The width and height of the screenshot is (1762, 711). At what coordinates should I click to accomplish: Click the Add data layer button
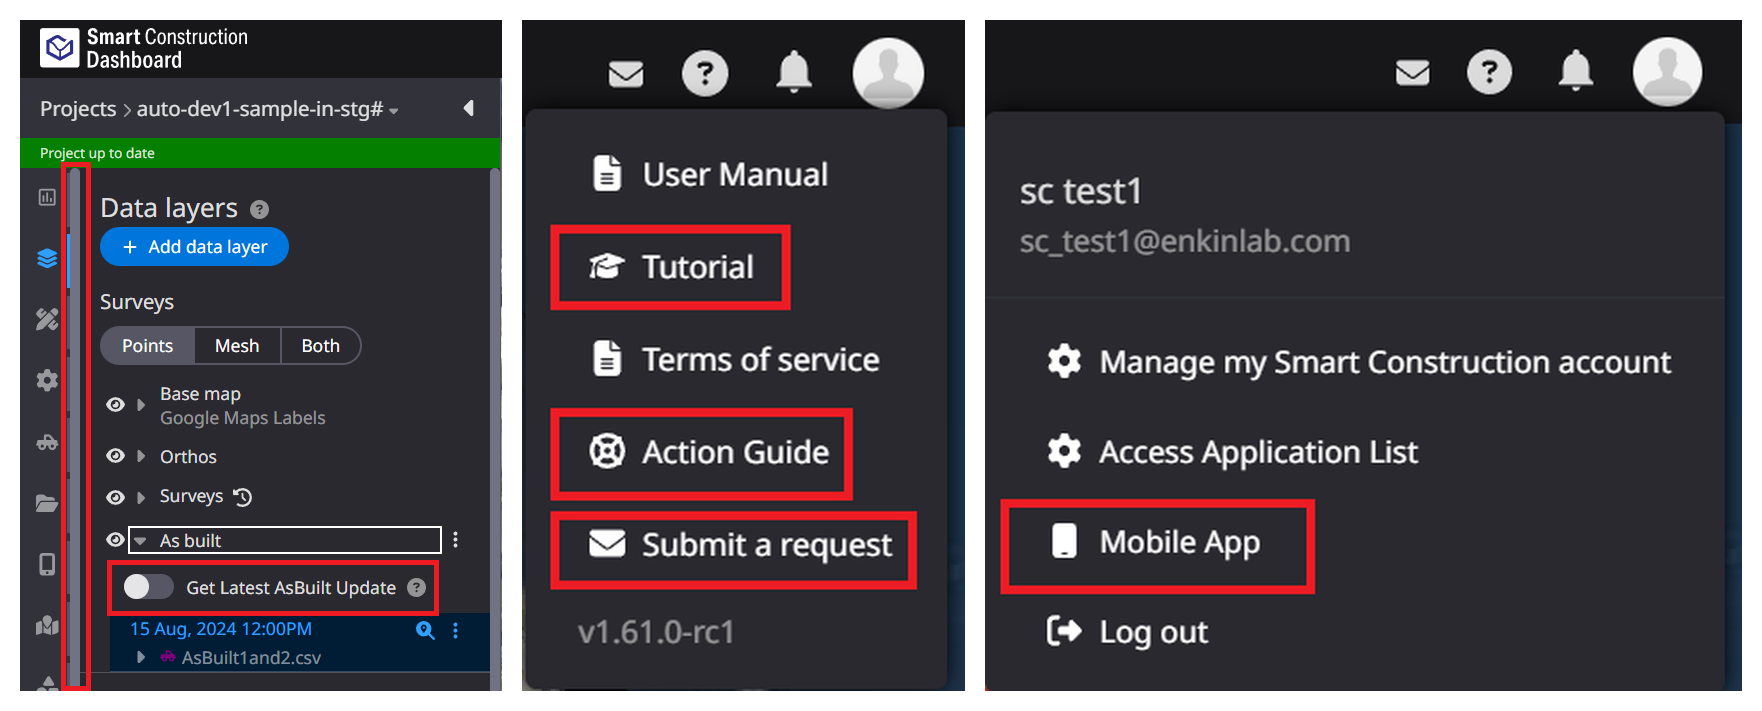pyautogui.click(x=194, y=247)
